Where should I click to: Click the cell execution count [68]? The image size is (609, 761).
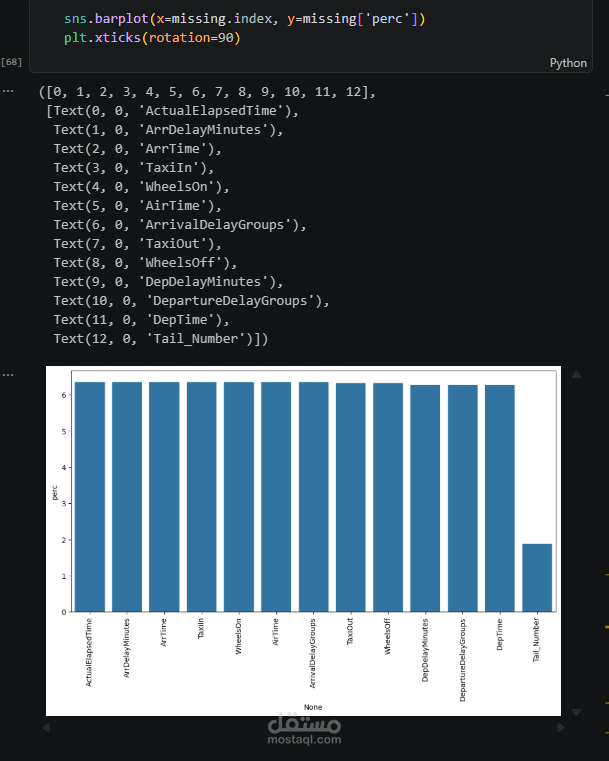[12, 62]
